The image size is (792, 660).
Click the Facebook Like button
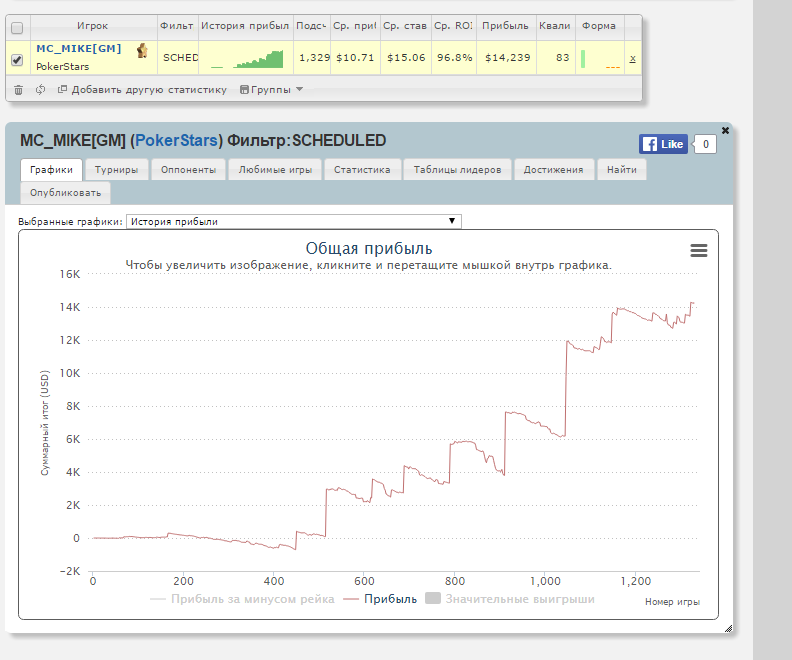coord(663,144)
